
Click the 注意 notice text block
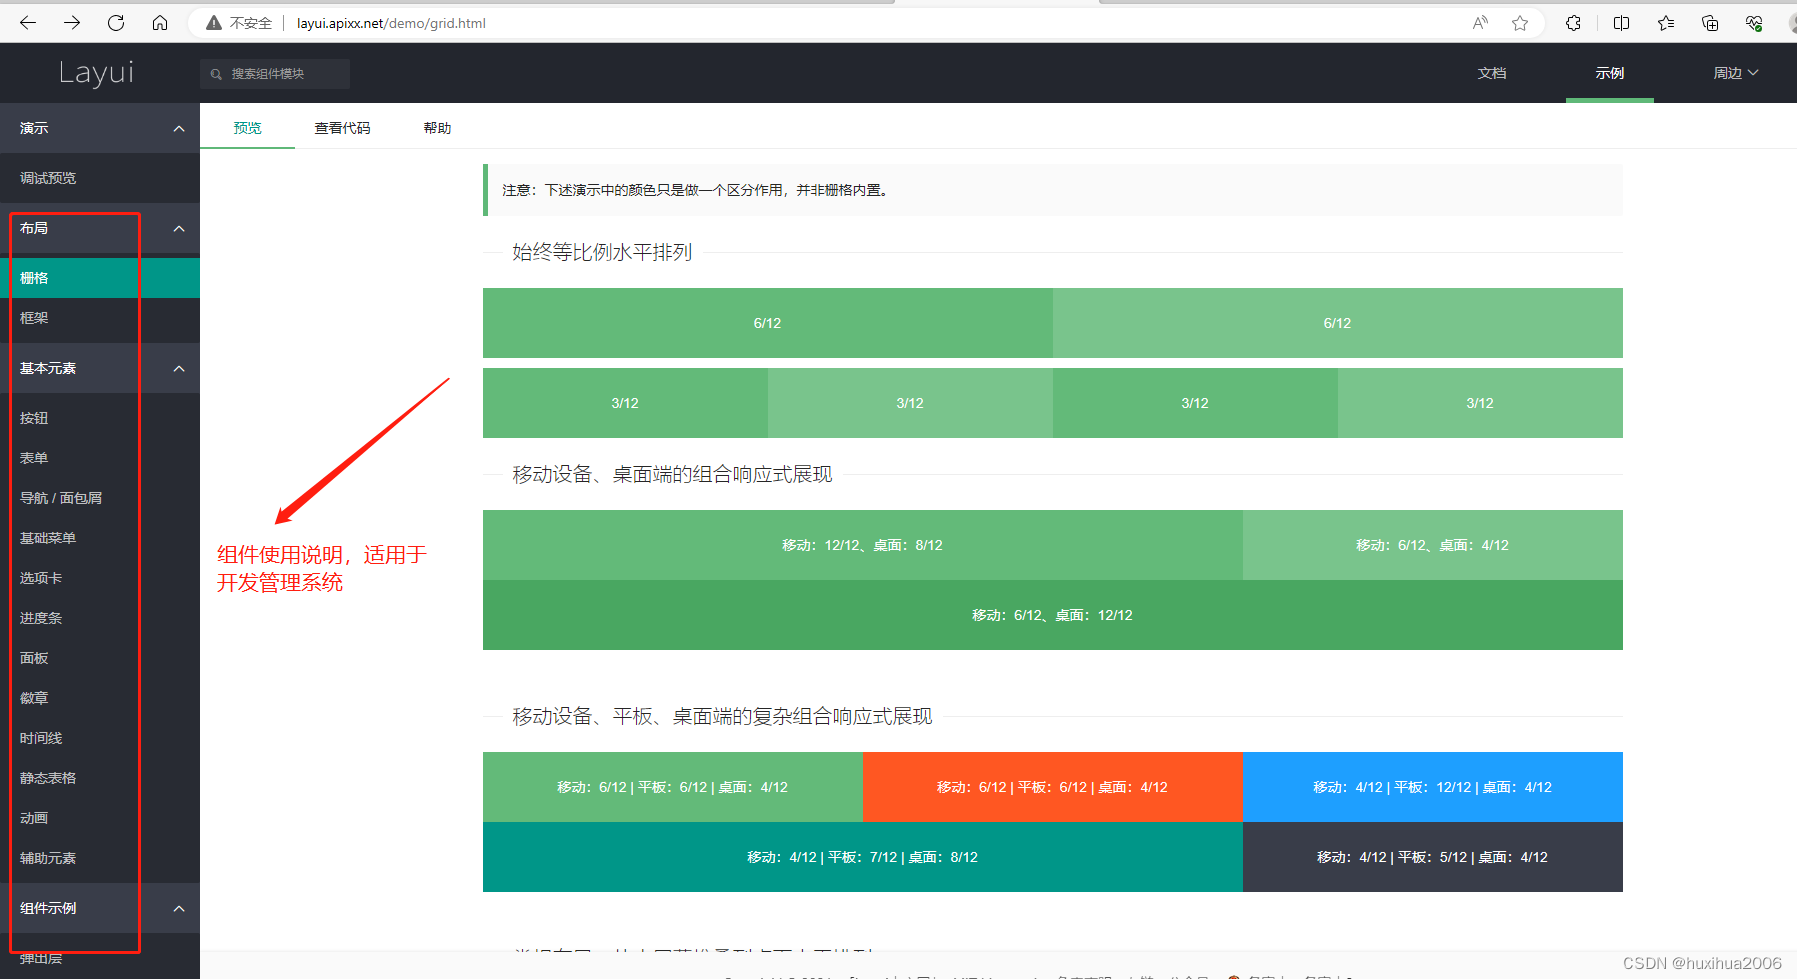[x=1052, y=190]
